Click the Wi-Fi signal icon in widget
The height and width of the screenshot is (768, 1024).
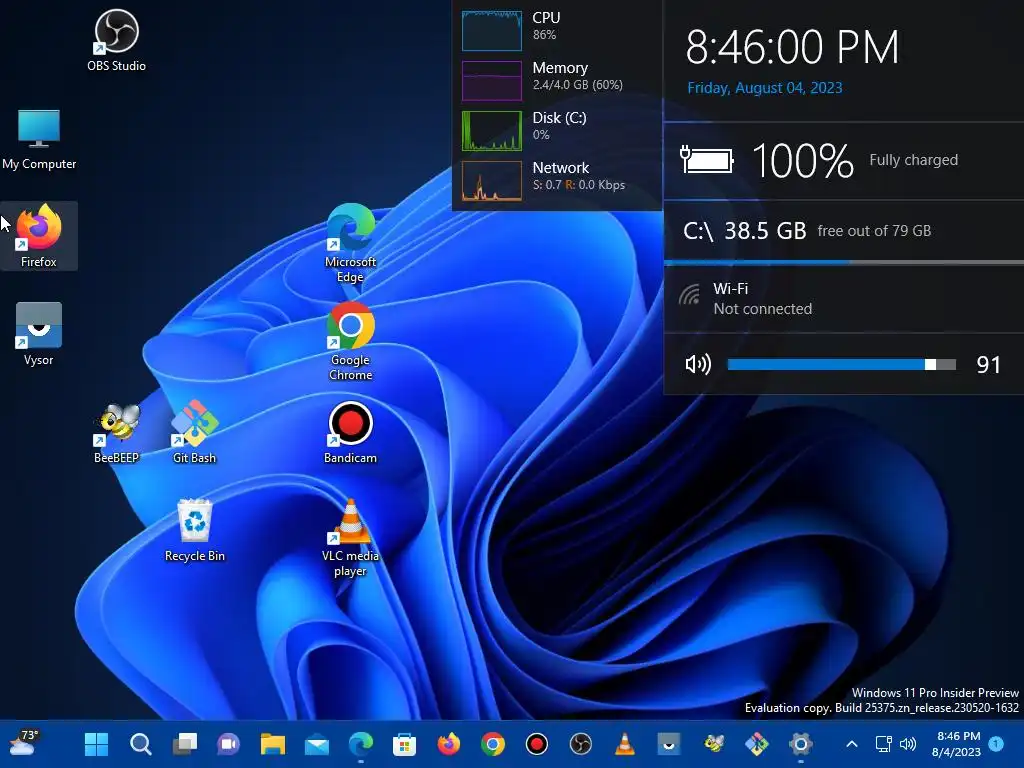pos(689,295)
